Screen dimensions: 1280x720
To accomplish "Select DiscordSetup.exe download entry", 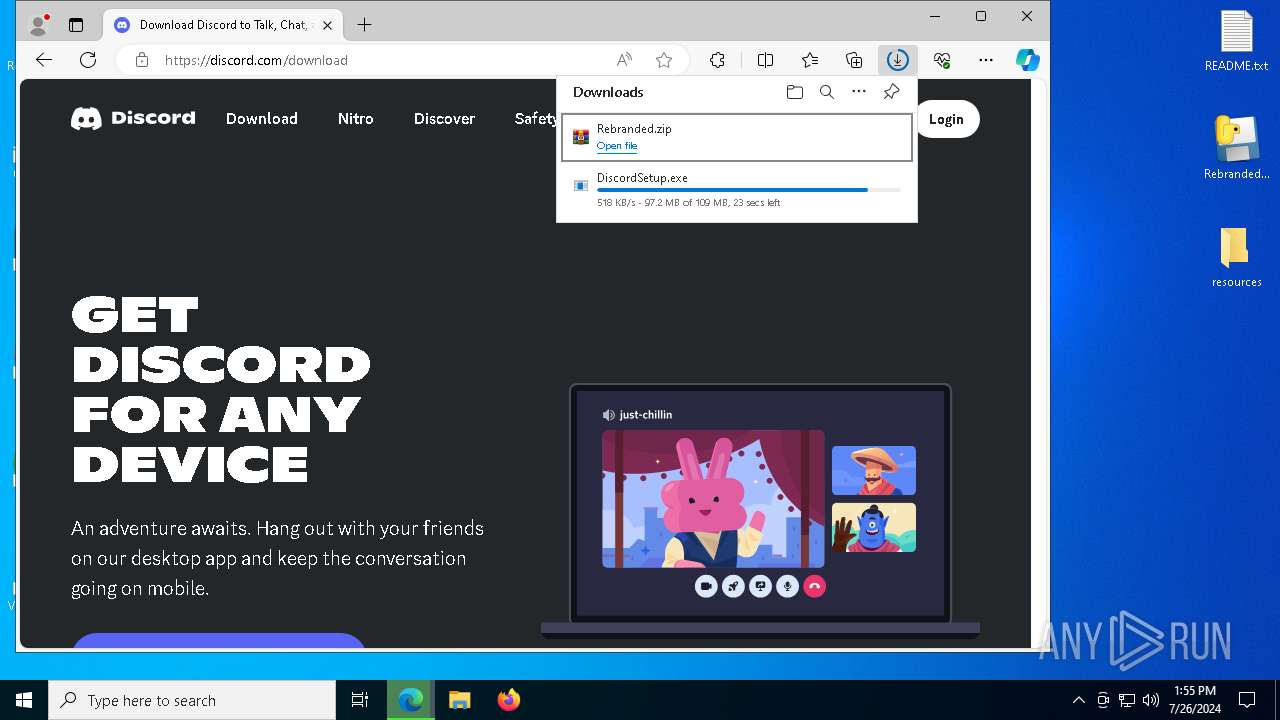I will click(x=737, y=190).
